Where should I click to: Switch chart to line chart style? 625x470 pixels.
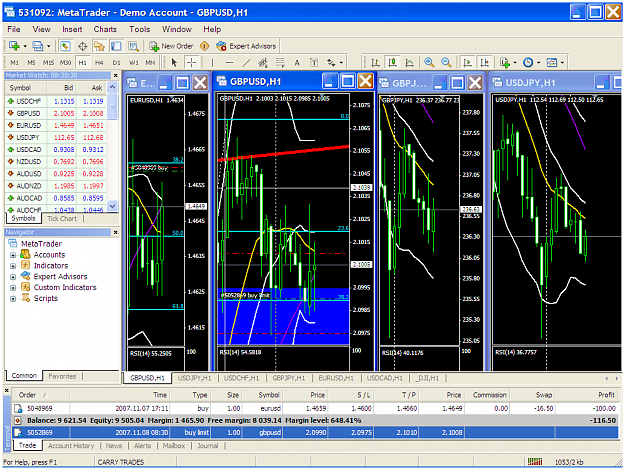click(x=409, y=62)
